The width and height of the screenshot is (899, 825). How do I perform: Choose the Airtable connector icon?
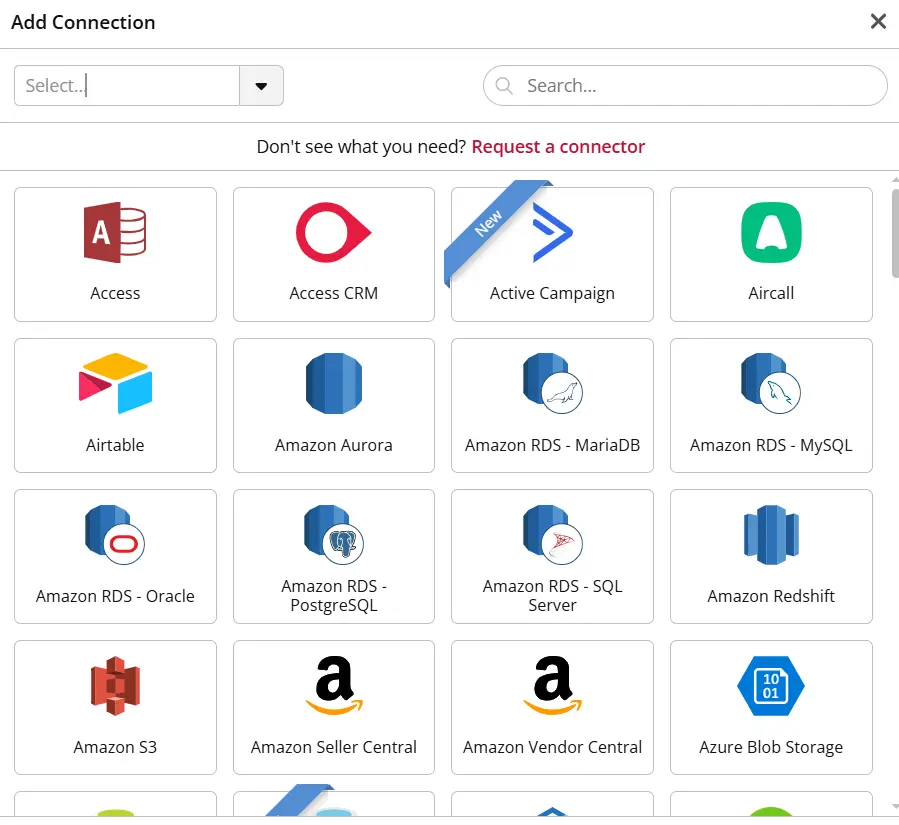(115, 383)
